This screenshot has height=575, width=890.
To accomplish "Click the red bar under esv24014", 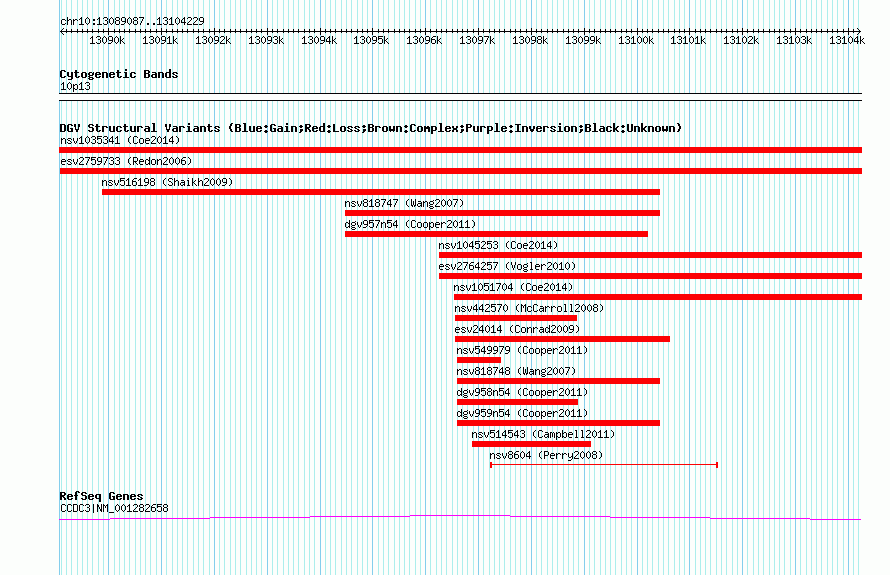I will coord(562,339).
